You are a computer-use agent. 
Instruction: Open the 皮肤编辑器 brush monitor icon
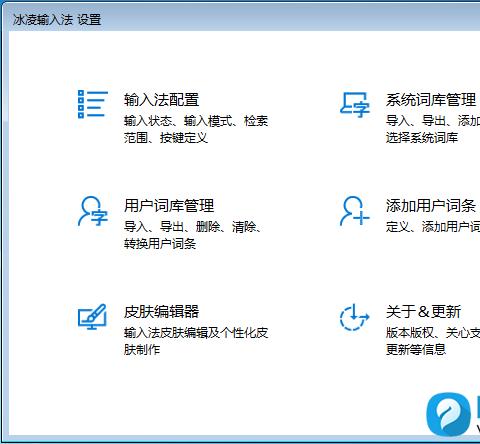(92, 316)
